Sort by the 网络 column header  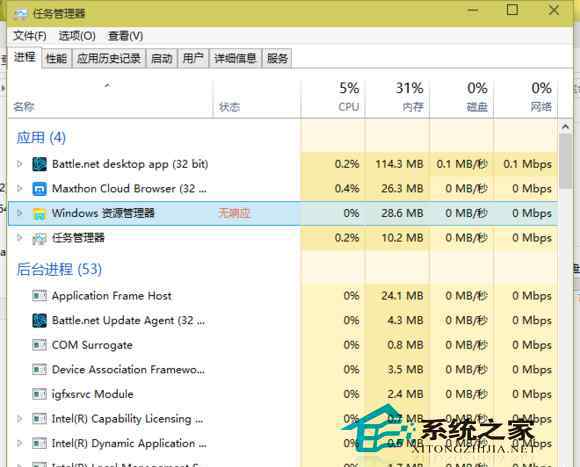526,99
